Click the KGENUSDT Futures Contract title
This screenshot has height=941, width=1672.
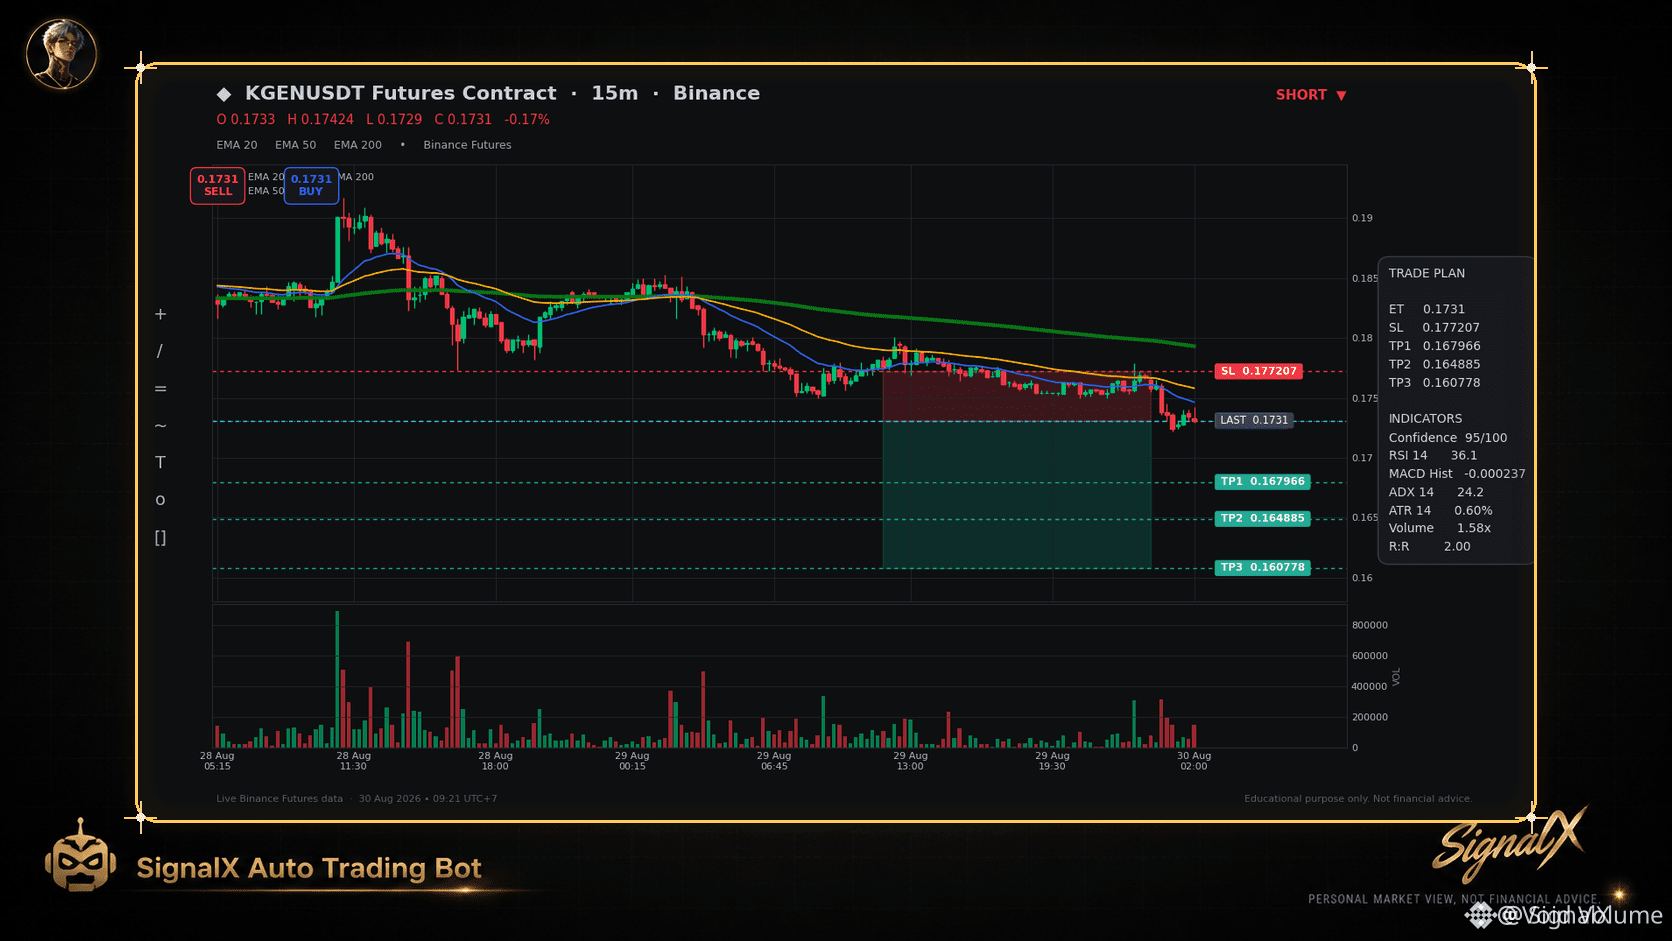400,93
